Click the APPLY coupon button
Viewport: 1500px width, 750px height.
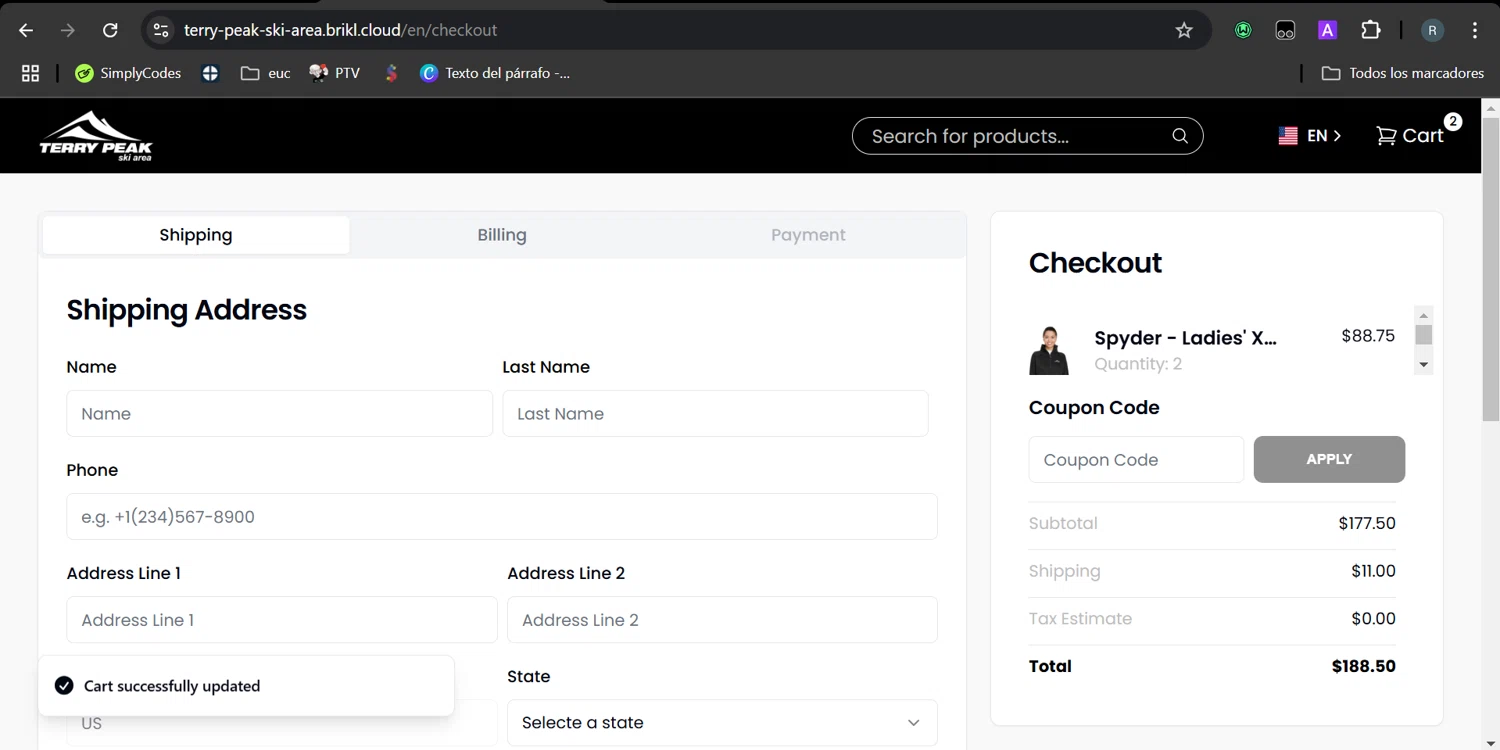[1329, 459]
